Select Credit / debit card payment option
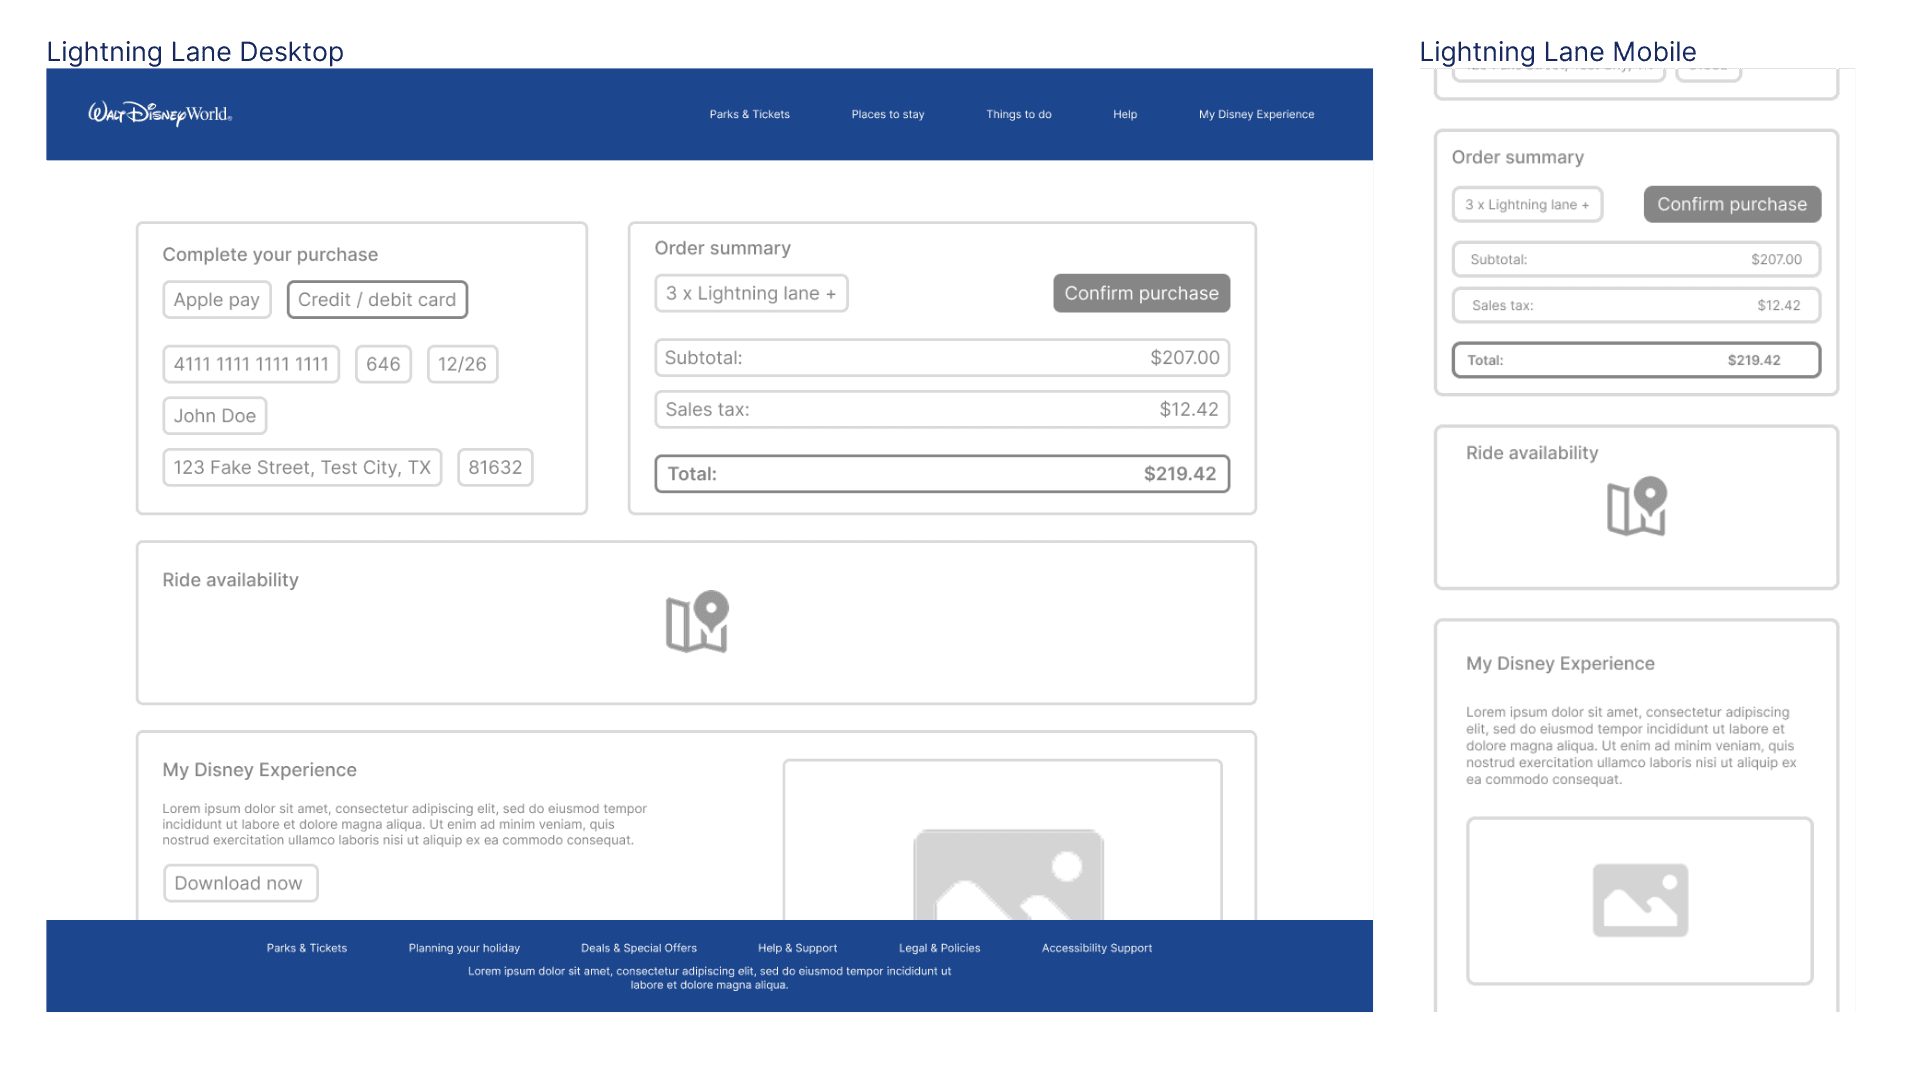 [x=377, y=300]
